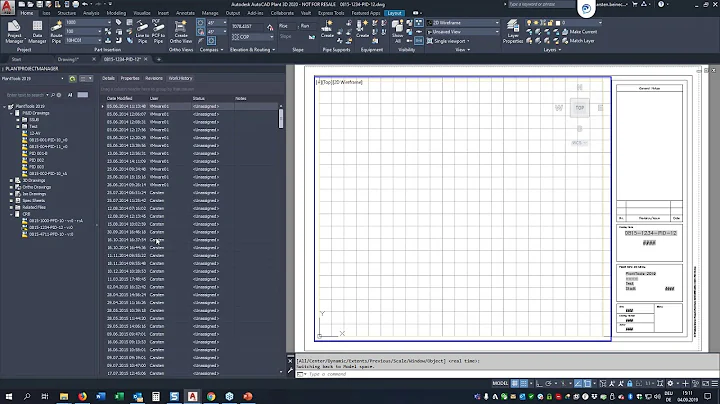Click Create in Equipment panel
The width and height of the screenshot is (720, 404).
[x=362, y=28]
